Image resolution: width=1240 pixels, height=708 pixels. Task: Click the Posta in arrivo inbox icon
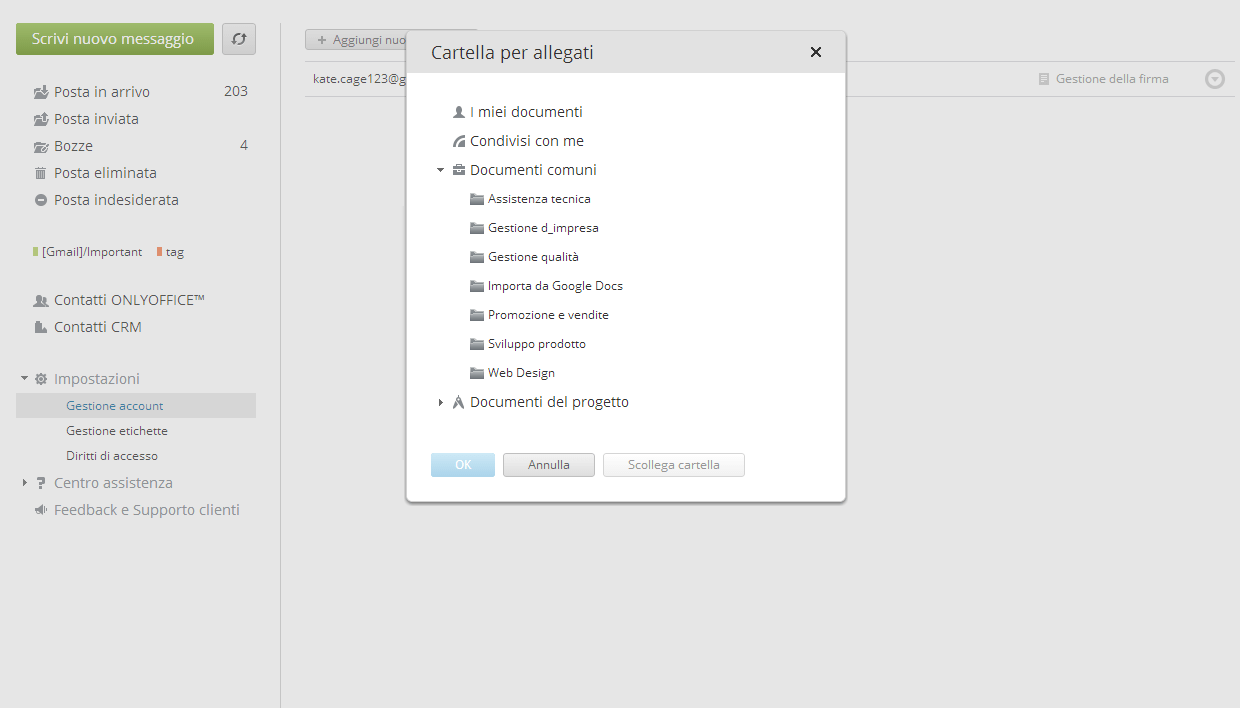point(41,92)
